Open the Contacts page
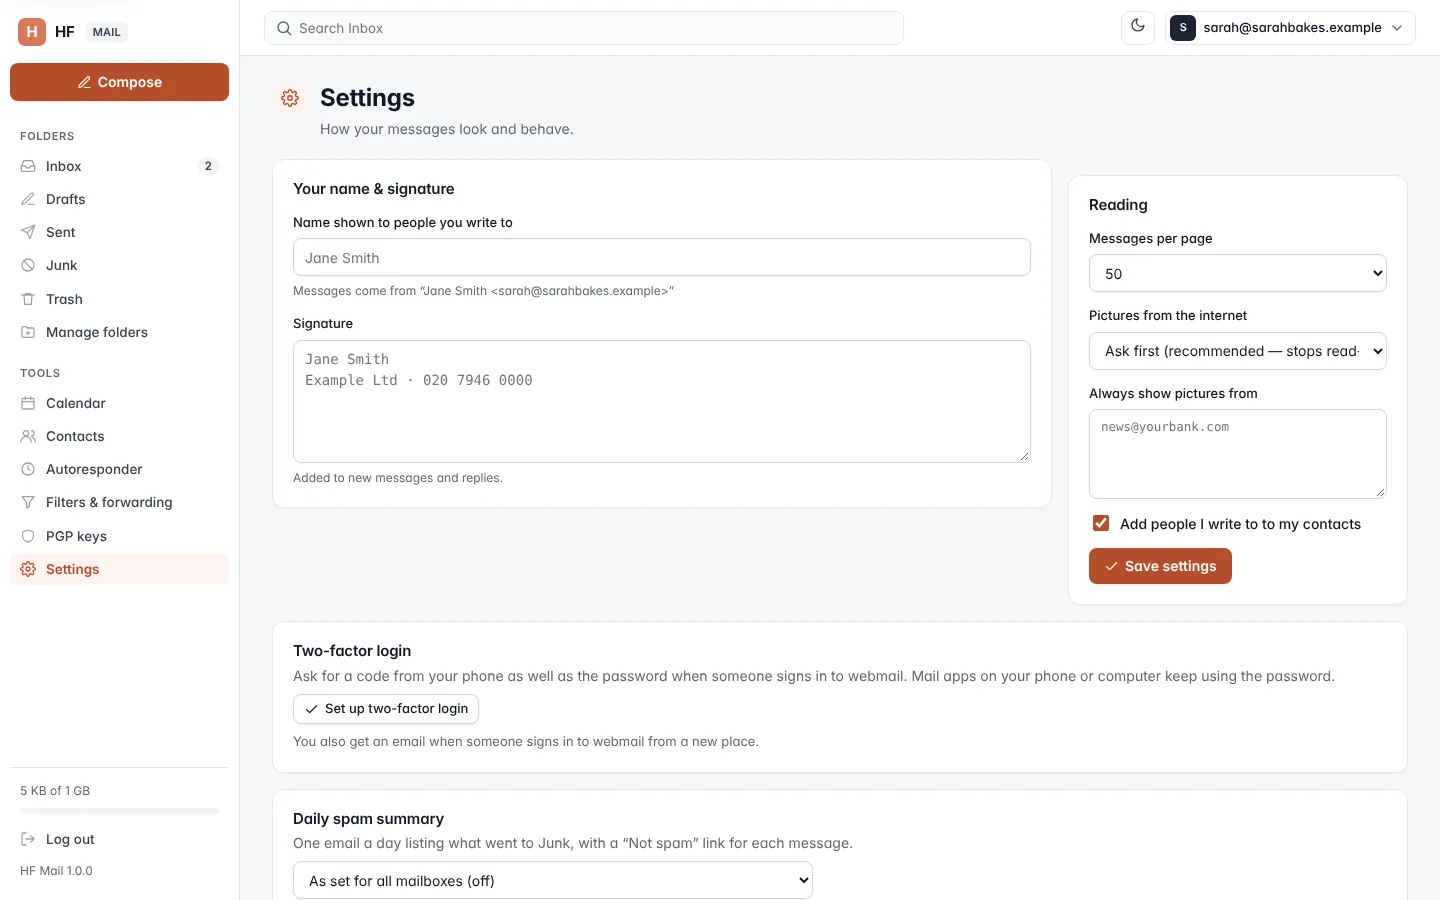The height and width of the screenshot is (900, 1440). coord(120,436)
